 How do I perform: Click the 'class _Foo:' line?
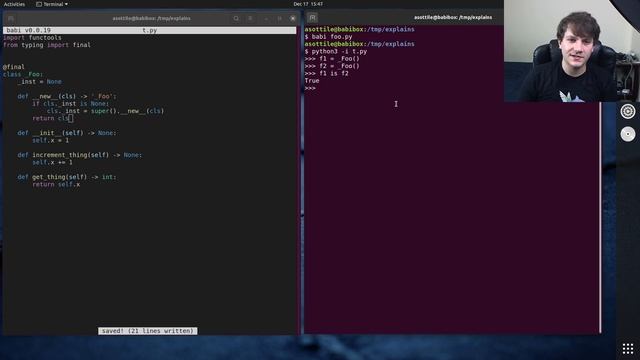[x=23, y=74]
